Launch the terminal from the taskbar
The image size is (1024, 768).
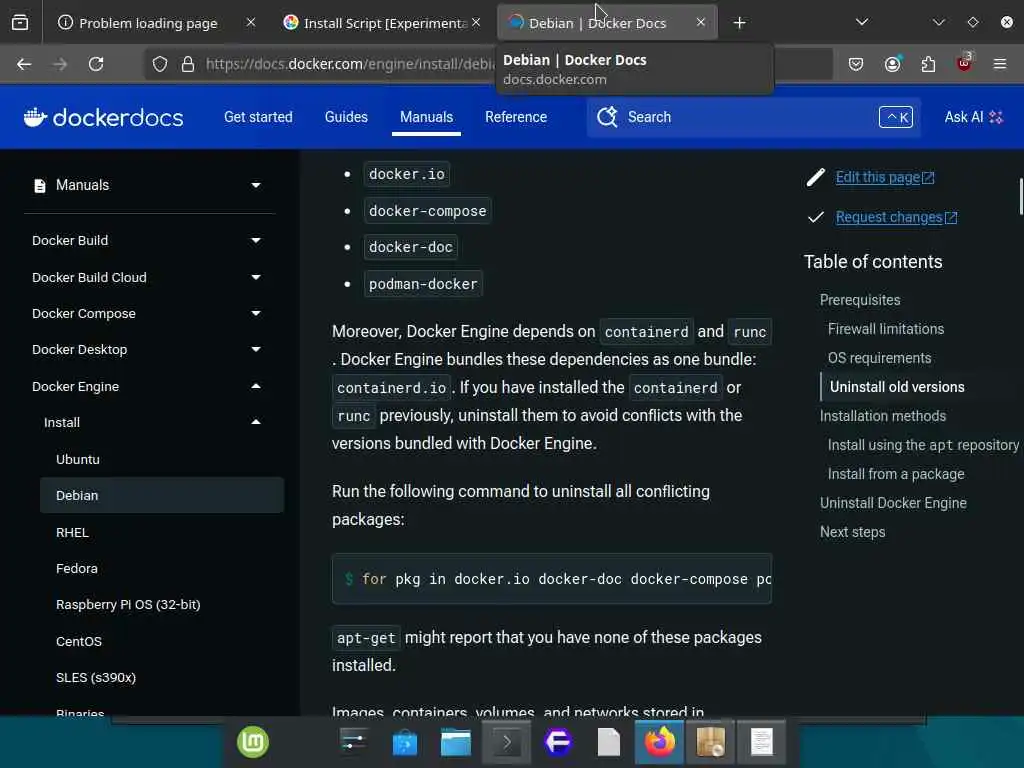pos(507,743)
